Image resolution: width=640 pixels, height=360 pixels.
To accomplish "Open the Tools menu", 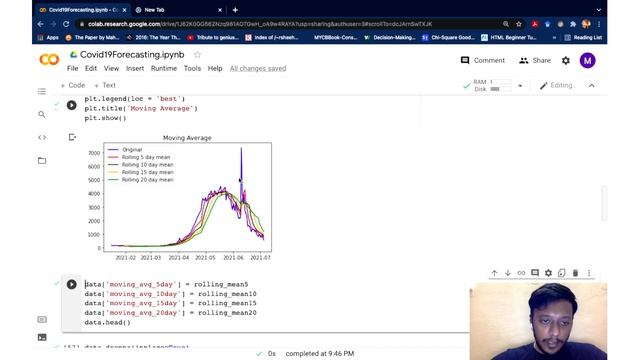I will tap(192, 68).
